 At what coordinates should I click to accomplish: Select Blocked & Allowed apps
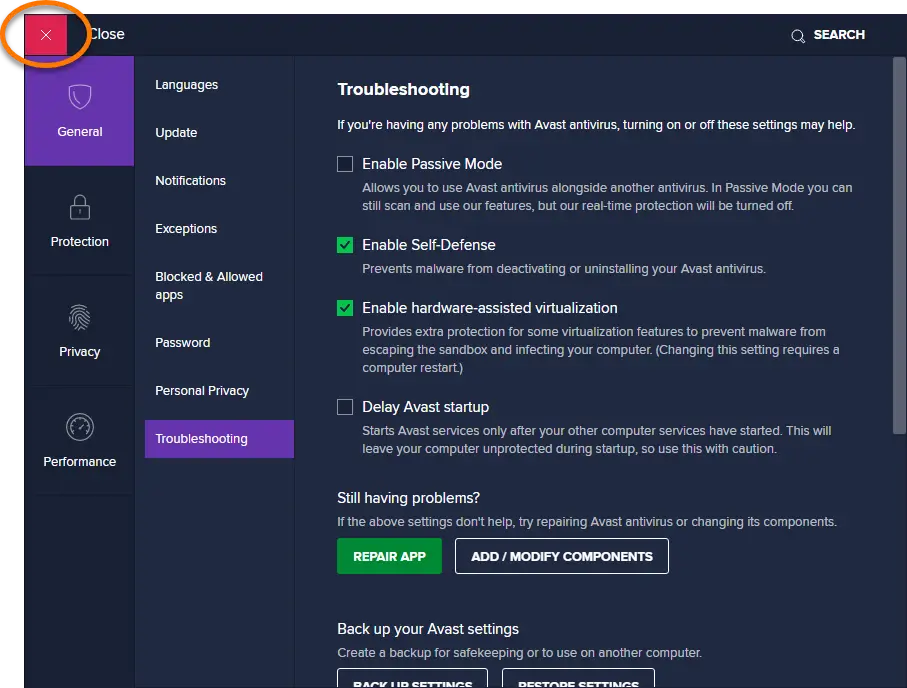pos(209,285)
